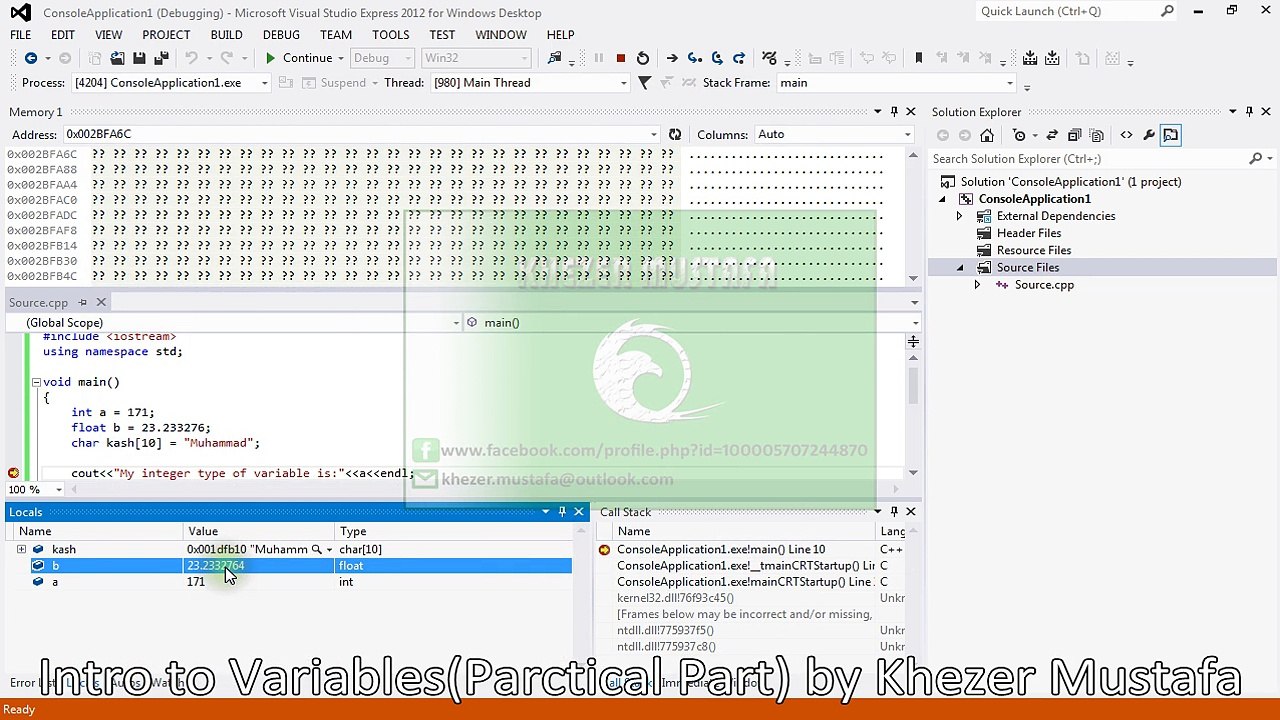This screenshot has height=720, width=1280.
Task: Switch to the Source.cpp editor tab
Action: [x=39, y=303]
